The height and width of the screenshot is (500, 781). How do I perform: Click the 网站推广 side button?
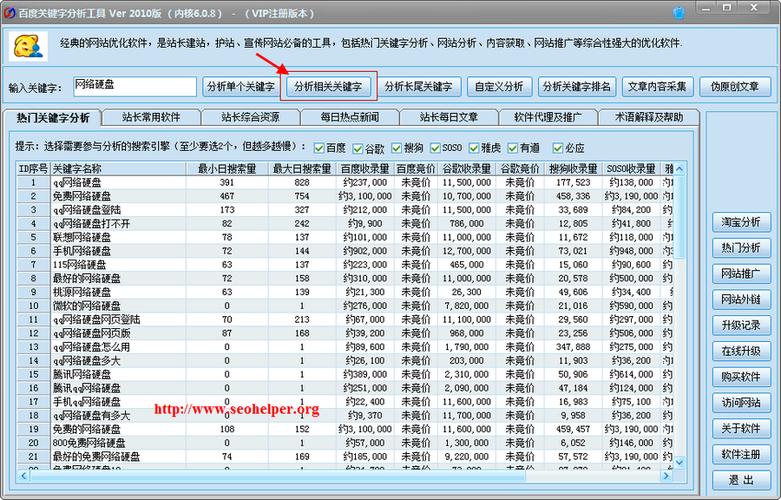coord(741,274)
